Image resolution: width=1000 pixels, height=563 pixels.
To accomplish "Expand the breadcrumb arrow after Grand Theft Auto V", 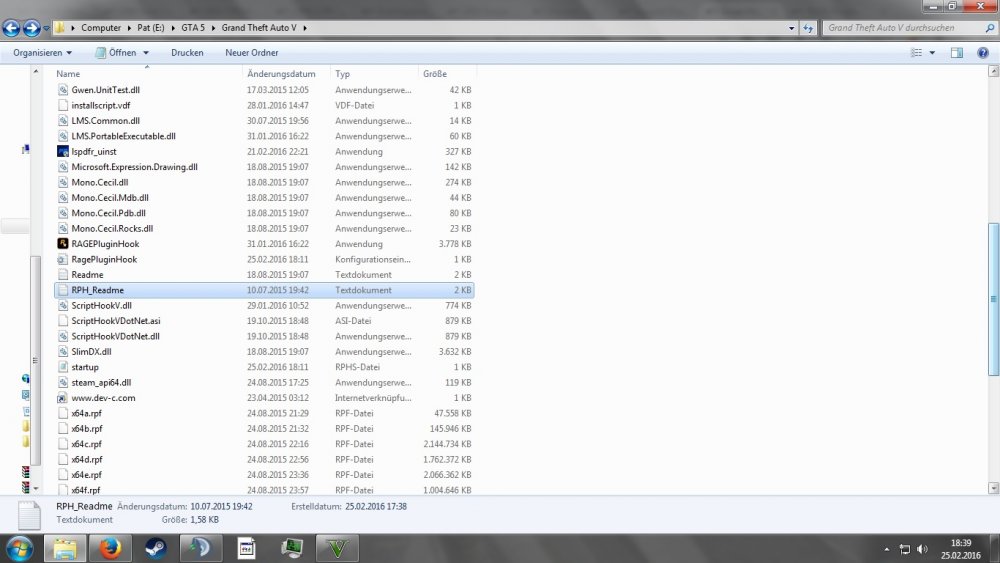I will pos(305,28).
